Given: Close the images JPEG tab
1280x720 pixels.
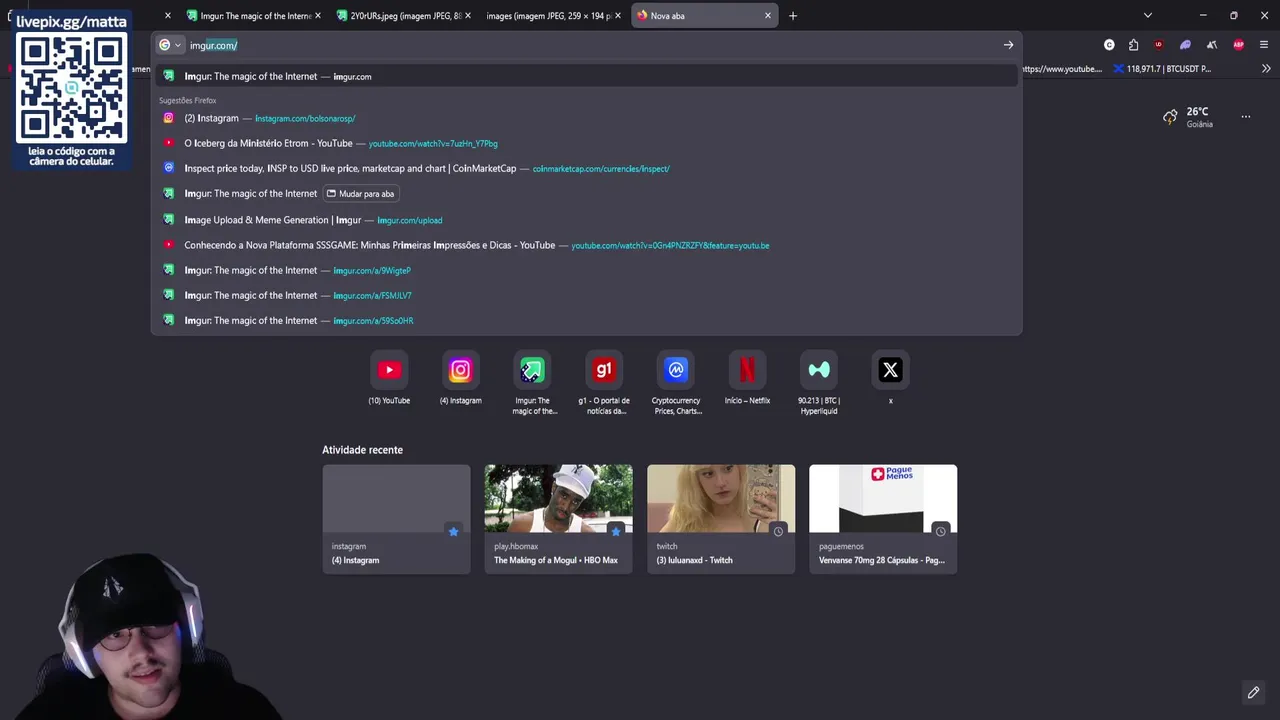Looking at the screenshot, I should click(x=618, y=16).
